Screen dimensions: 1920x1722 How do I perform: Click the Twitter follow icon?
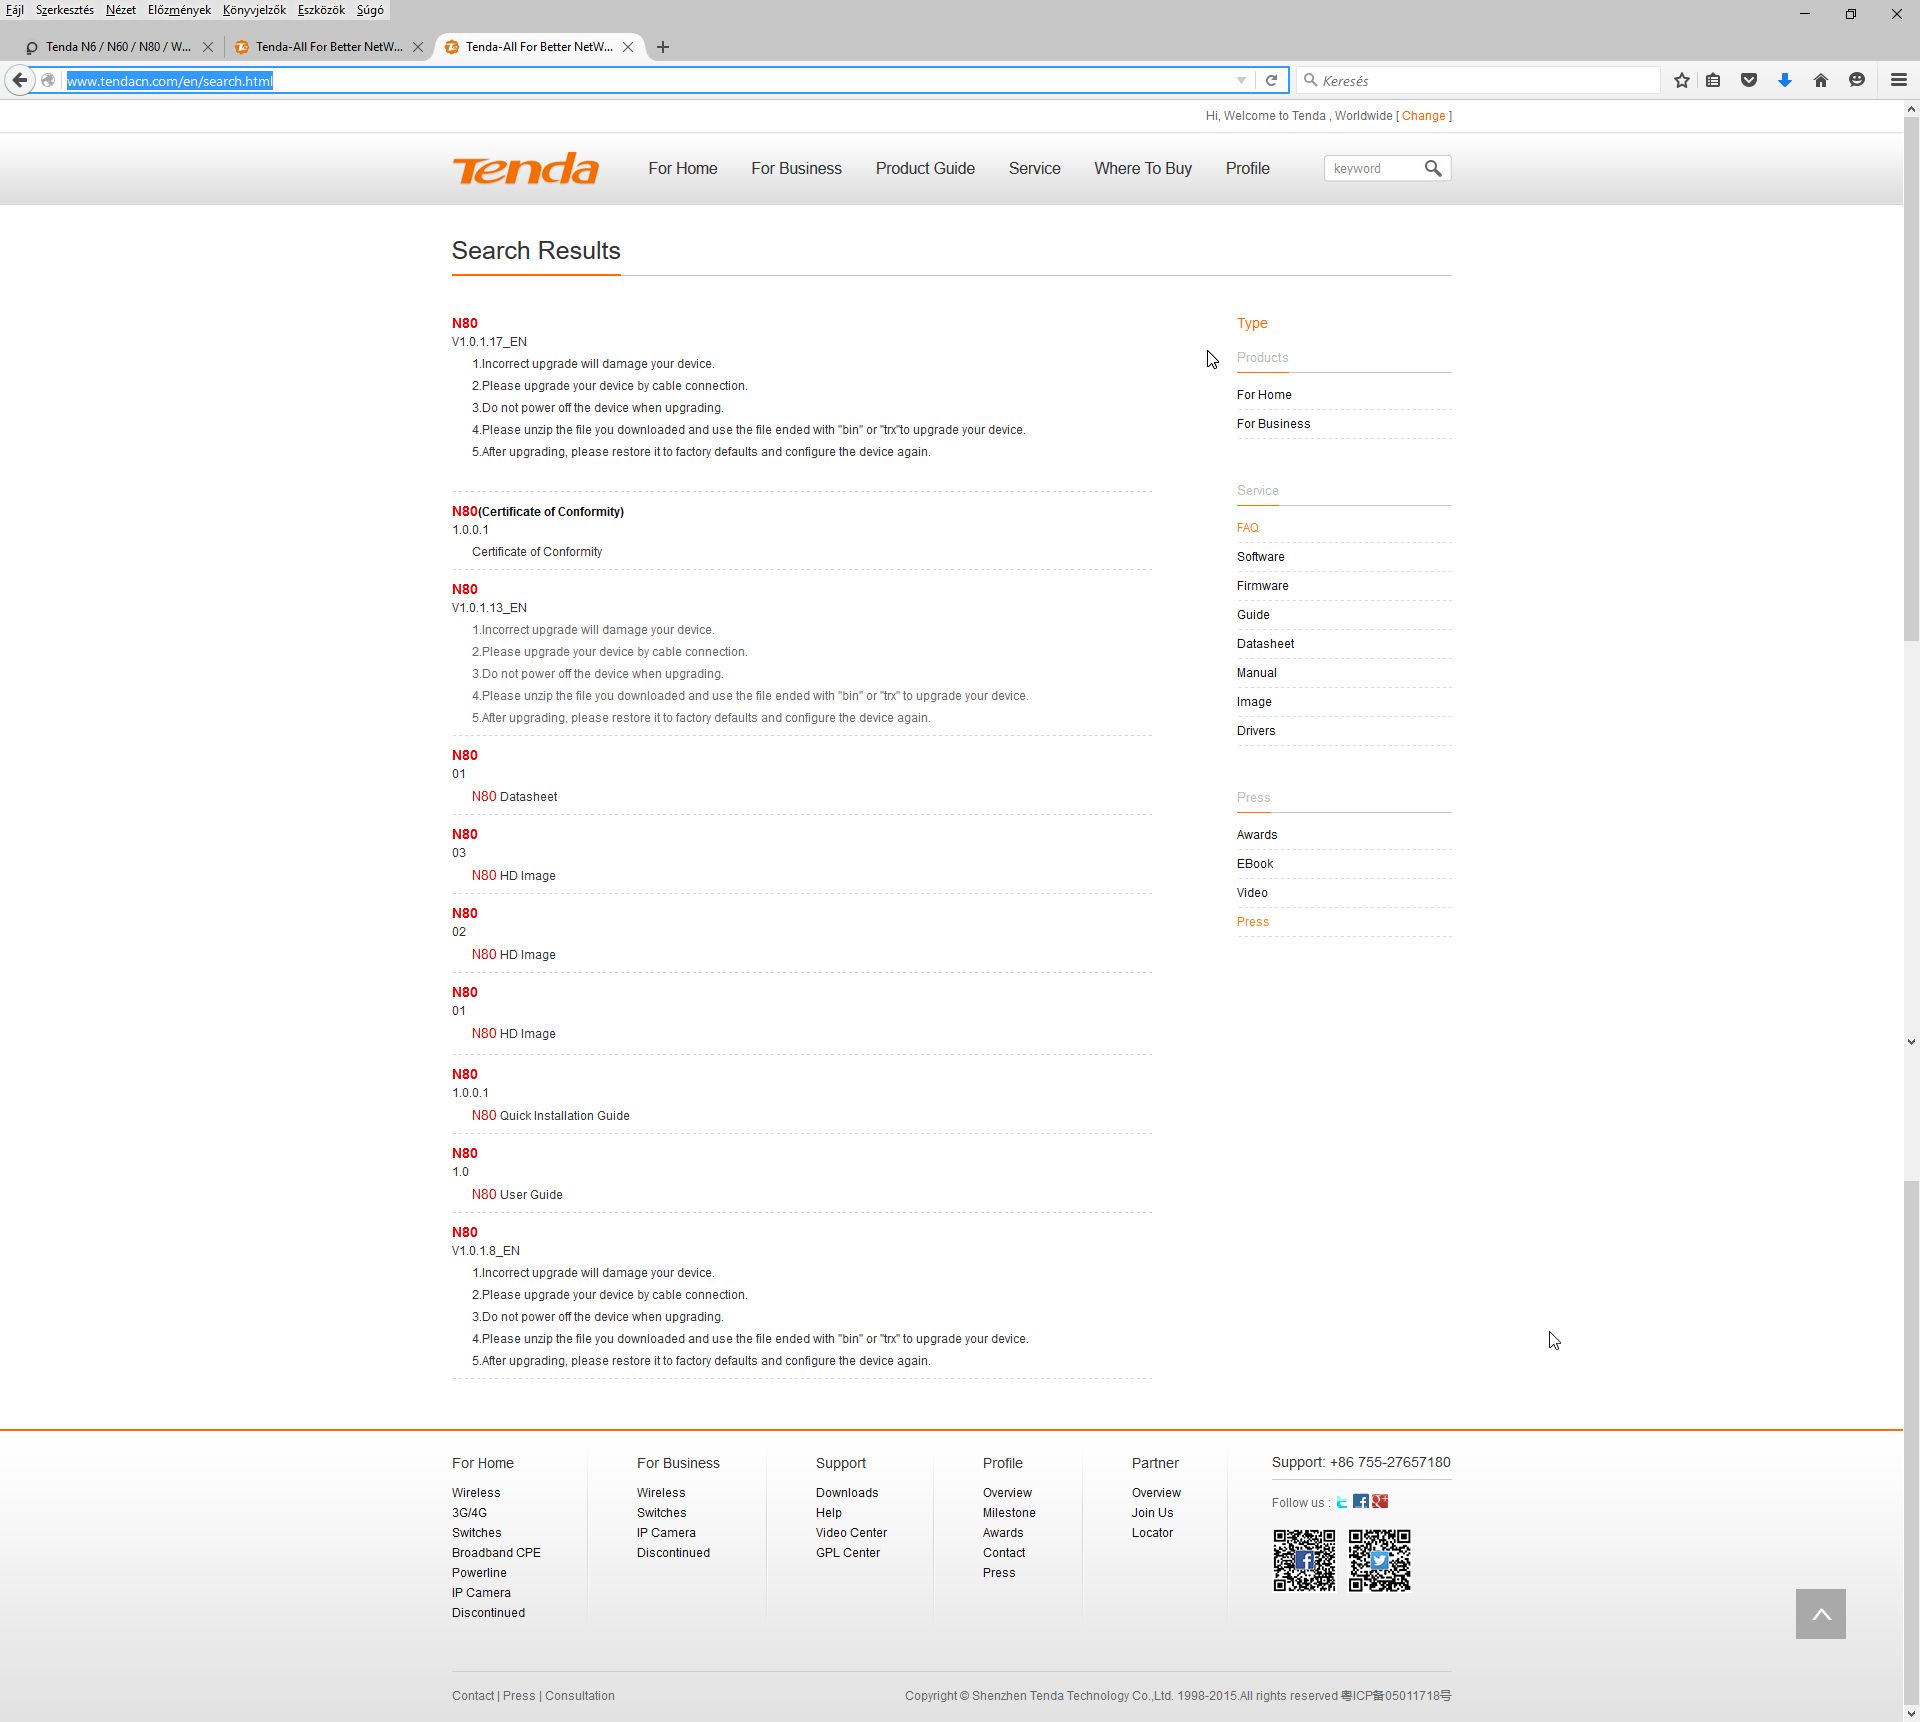click(x=1342, y=1502)
